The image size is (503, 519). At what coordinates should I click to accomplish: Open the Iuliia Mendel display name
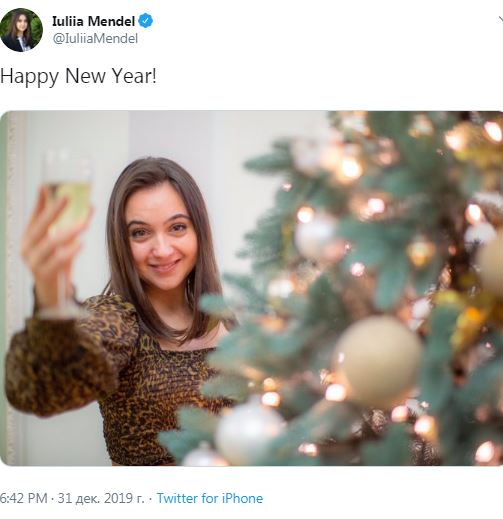point(93,21)
